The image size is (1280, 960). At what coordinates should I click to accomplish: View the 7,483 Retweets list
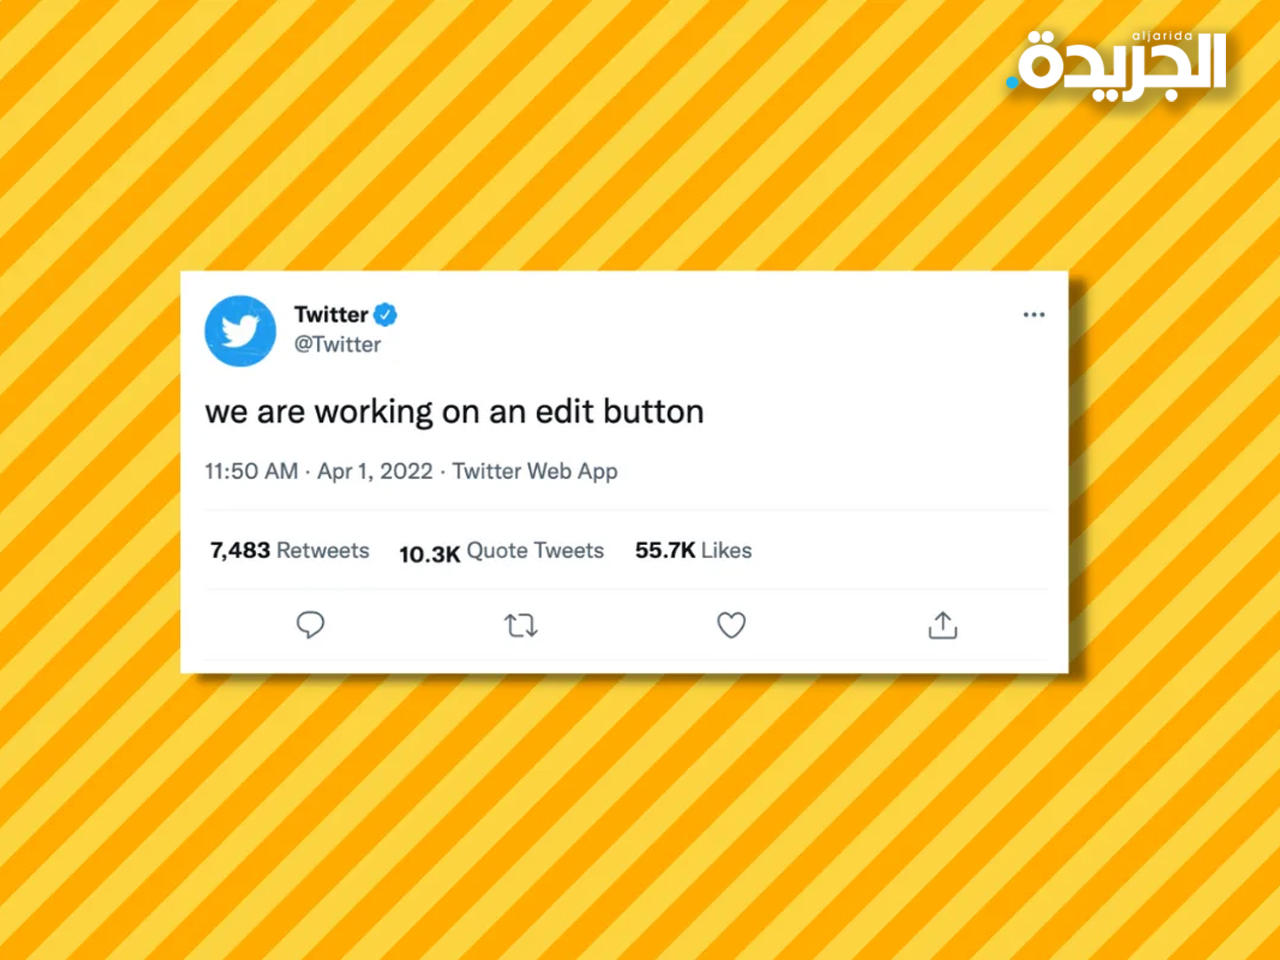coord(289,550)
